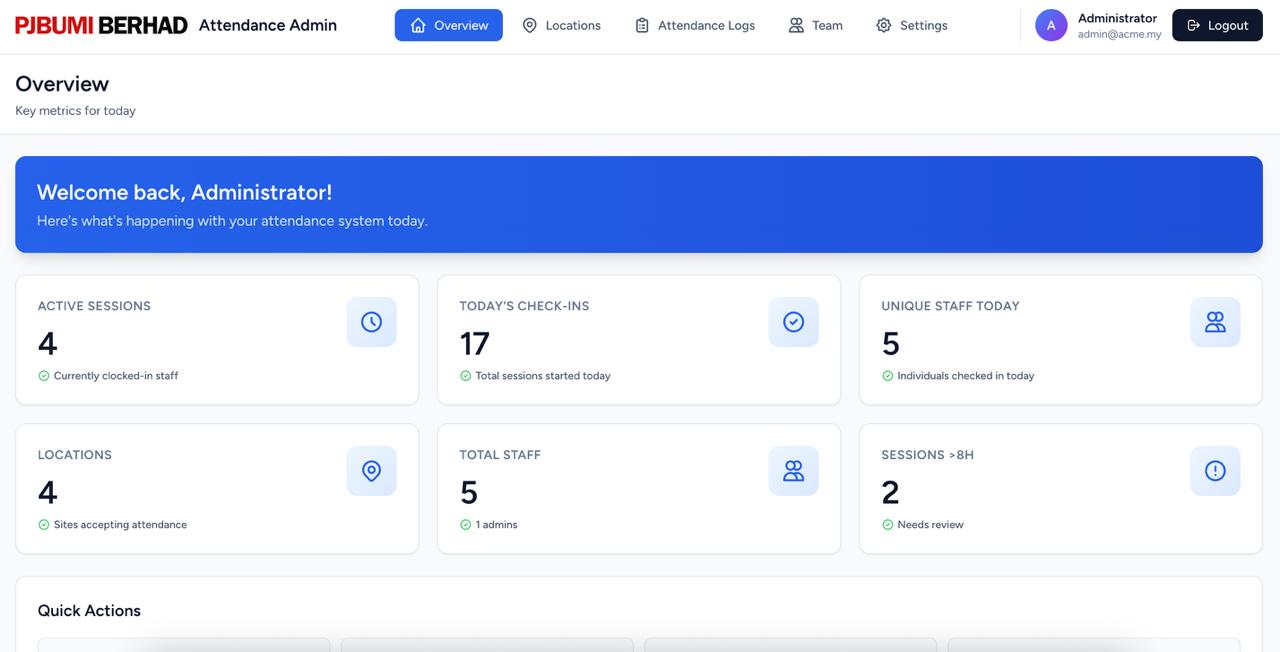This screenshot has height=652, width=1280.
Task: Click the green check beside "Needs review"
Action: (887, 525)
